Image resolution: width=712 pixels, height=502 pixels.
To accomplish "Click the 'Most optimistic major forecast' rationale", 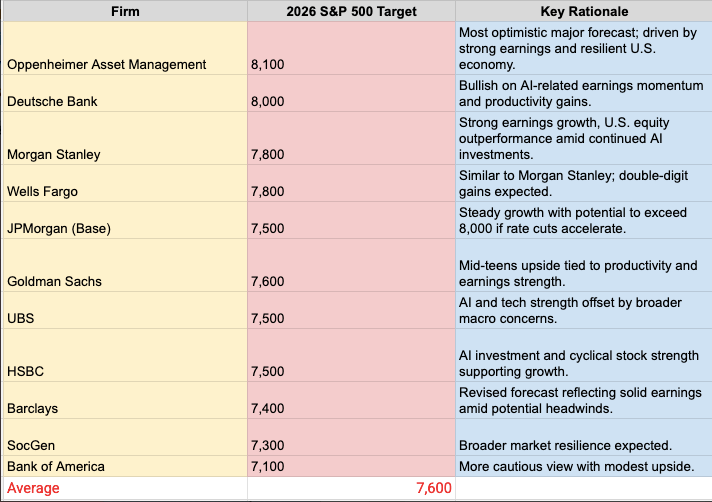I will click(584, 48).
